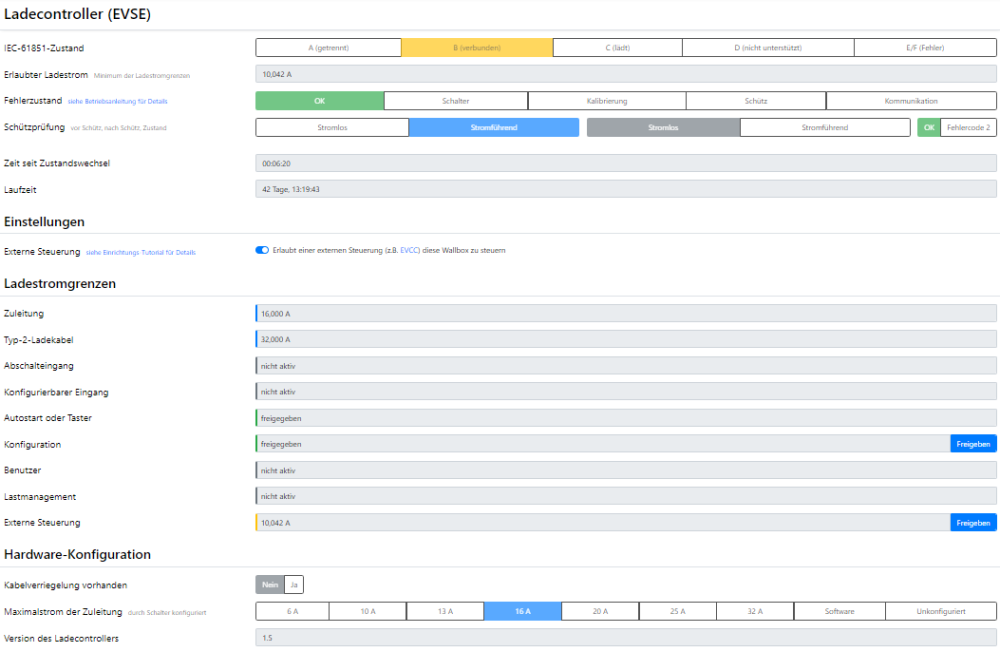The height and width of the screenshot is (652, 1000).
Task: Choose 32 A as Maximalstrom der Zuleitung
Action: pos(755,611)
